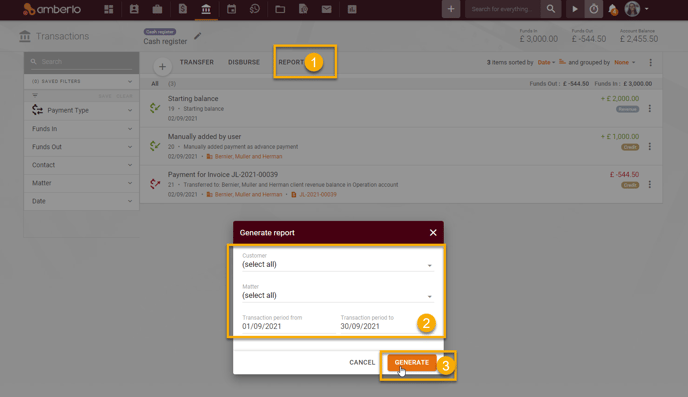Click the search magnifier icon

tap(551, 9)
